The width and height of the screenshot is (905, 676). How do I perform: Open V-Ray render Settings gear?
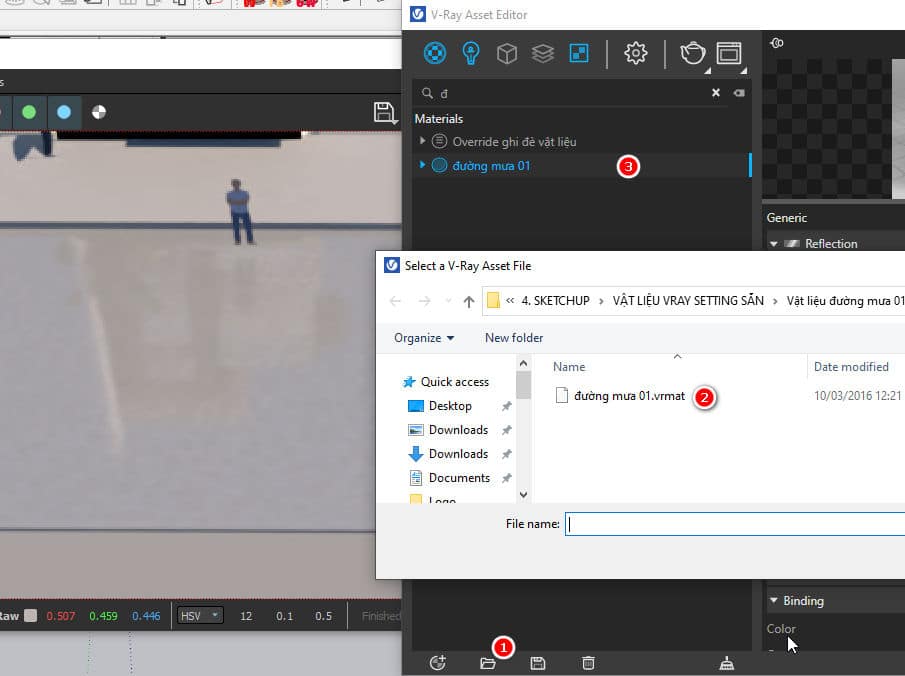pyautogui.click(x=635, y=53)
